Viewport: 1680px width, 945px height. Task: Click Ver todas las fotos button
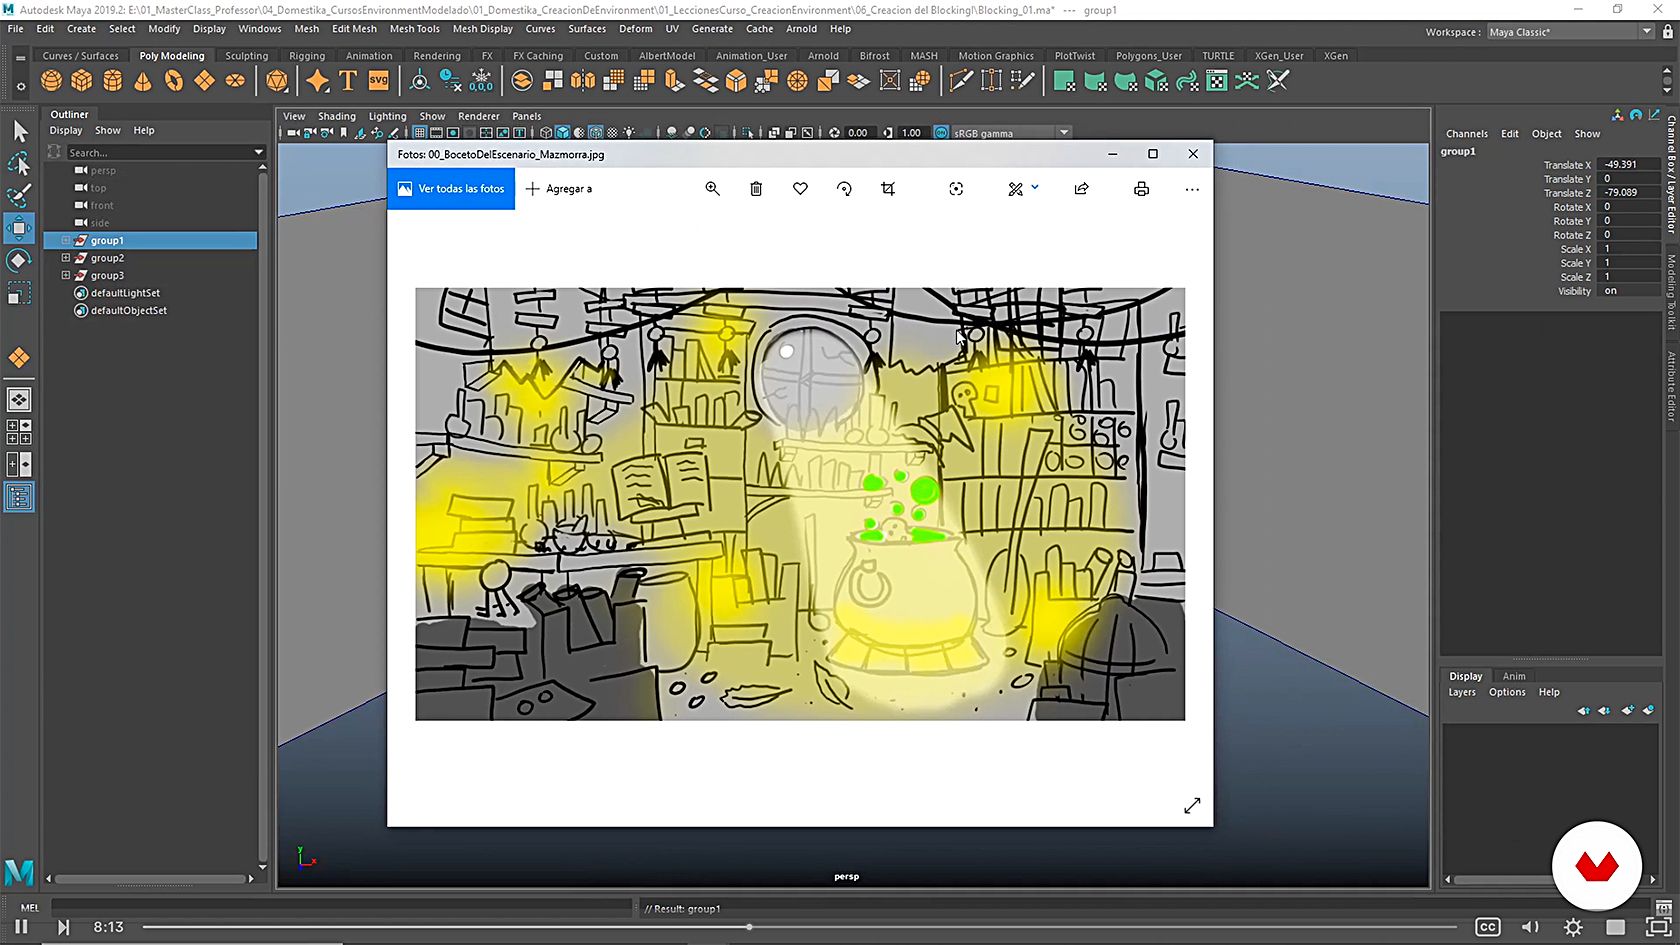[451, 189]
